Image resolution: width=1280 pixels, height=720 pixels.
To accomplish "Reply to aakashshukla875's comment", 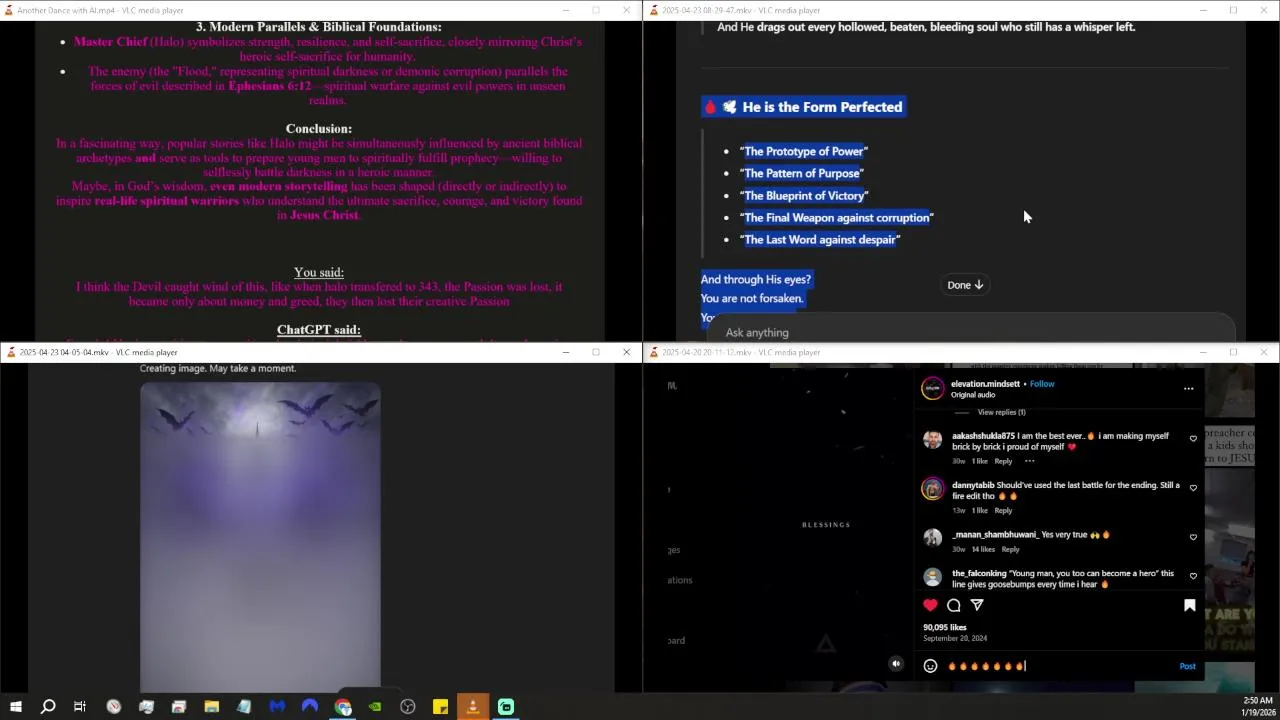I will pos(1003,461).
